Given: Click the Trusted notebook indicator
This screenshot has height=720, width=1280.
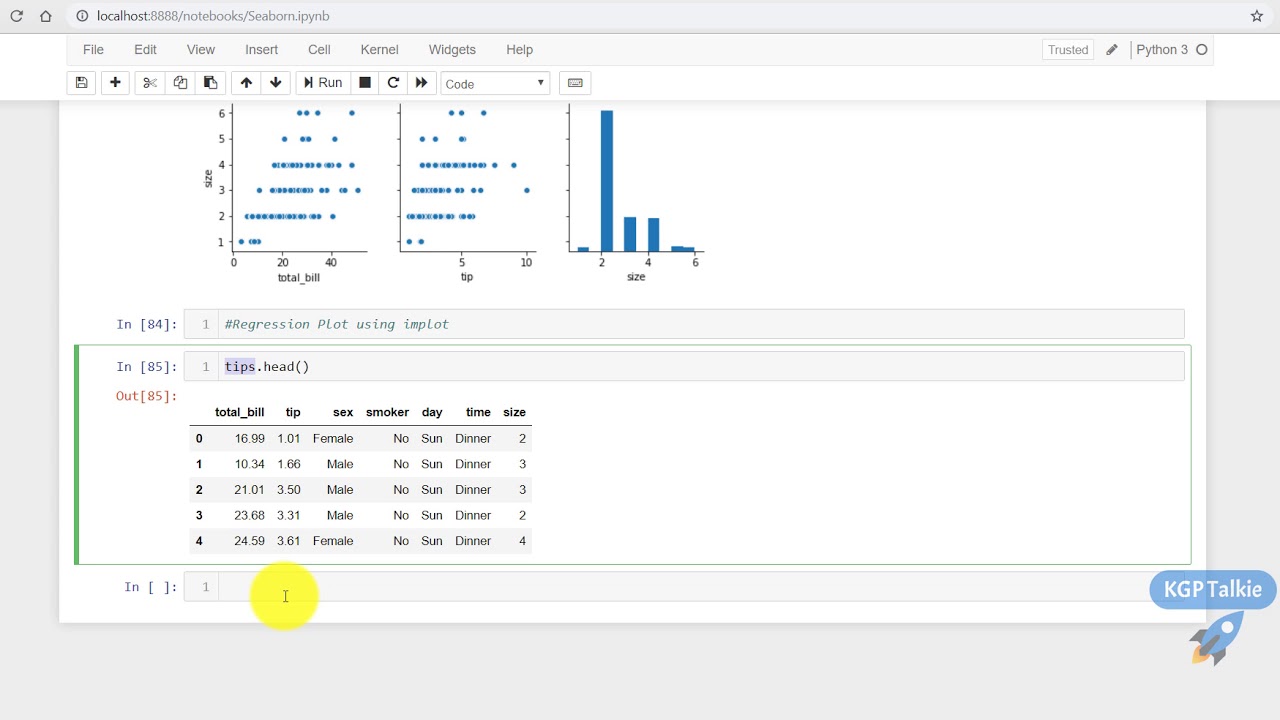Looking at the screenshot, I should (x=1068, y=50).
